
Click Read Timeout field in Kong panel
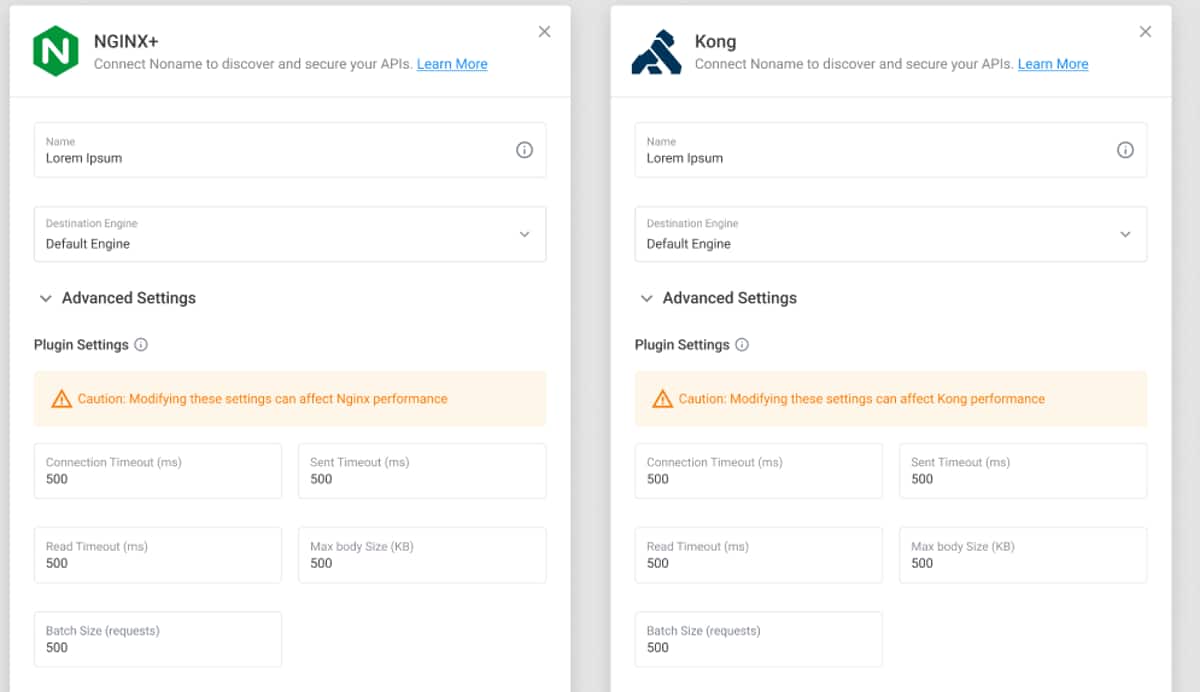759,555
